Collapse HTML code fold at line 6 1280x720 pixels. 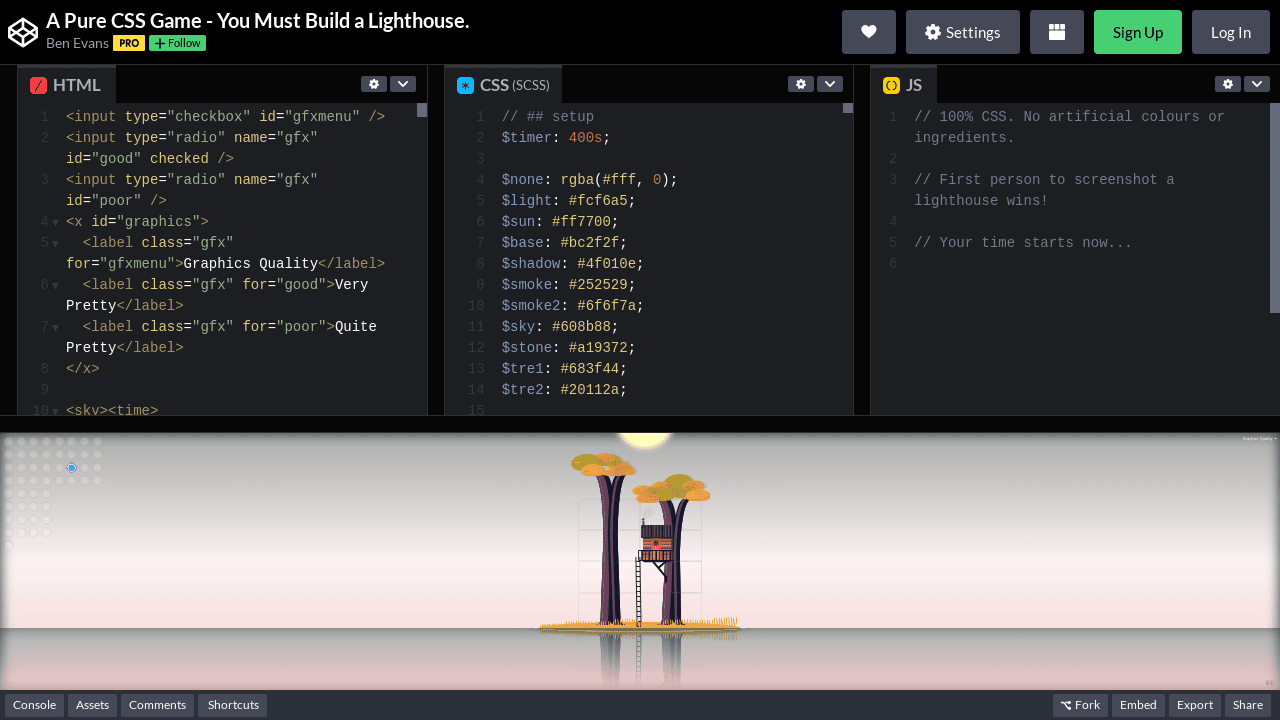tap(55, 286)
